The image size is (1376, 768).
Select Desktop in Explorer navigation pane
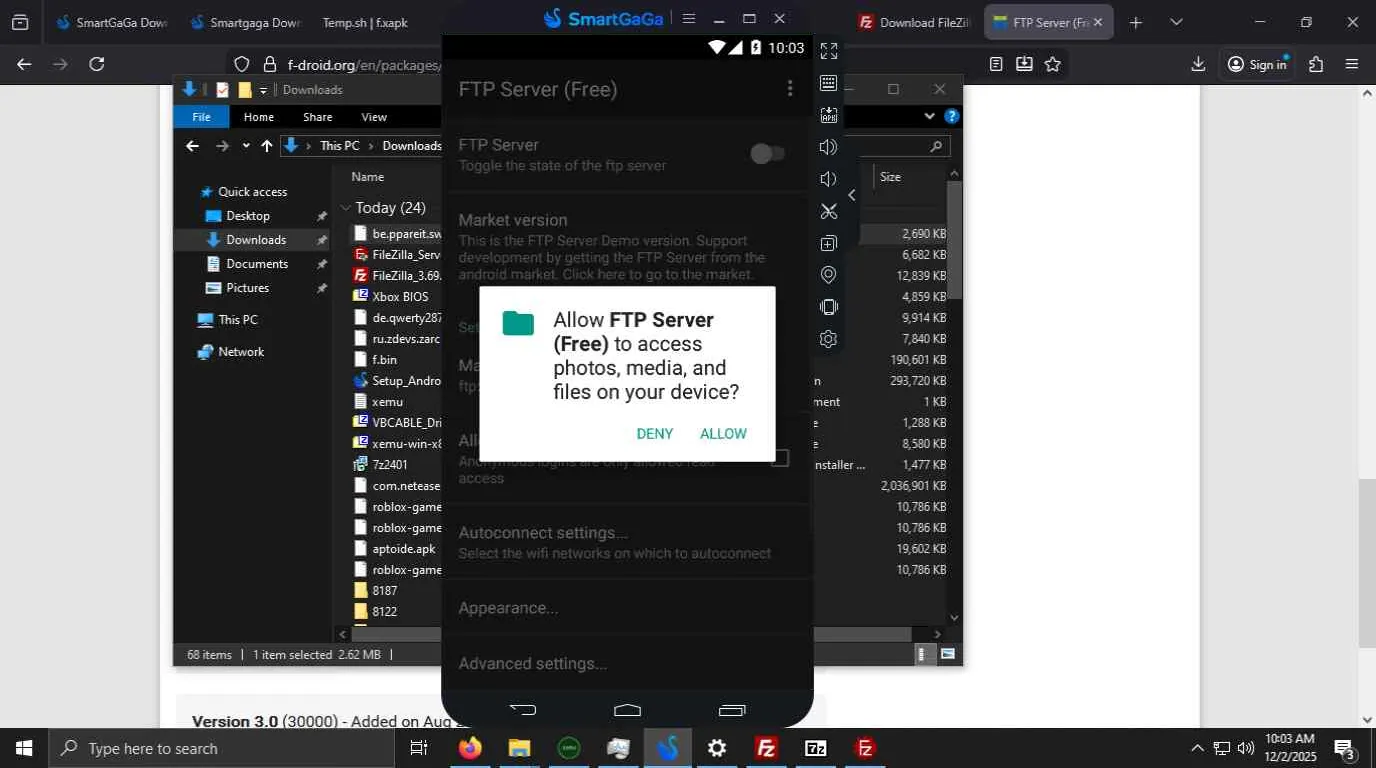click(x=248, y=216)
